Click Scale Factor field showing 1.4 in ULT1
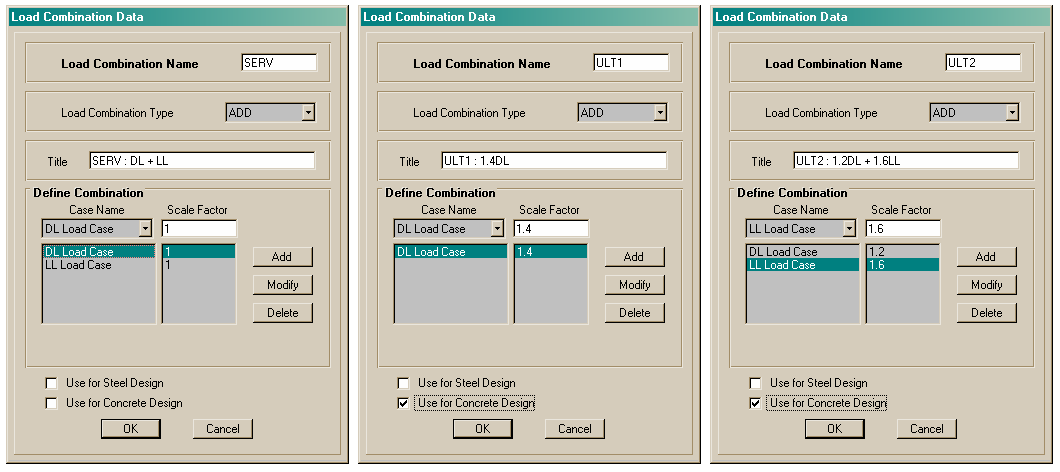Viewport: 1060px width, 472px height. (552, 229)
